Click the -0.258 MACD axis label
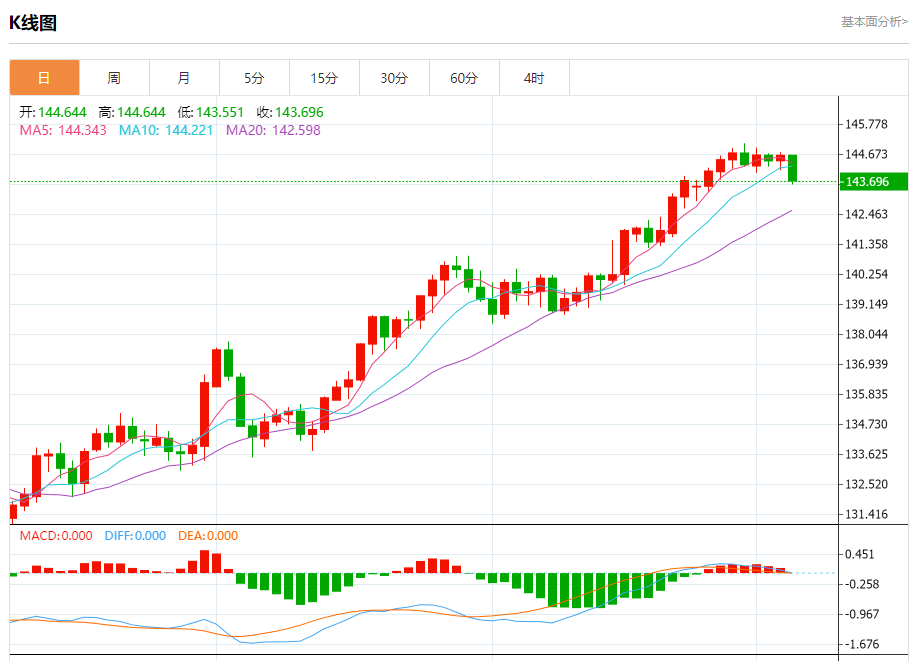 click(x=862, y=584)
